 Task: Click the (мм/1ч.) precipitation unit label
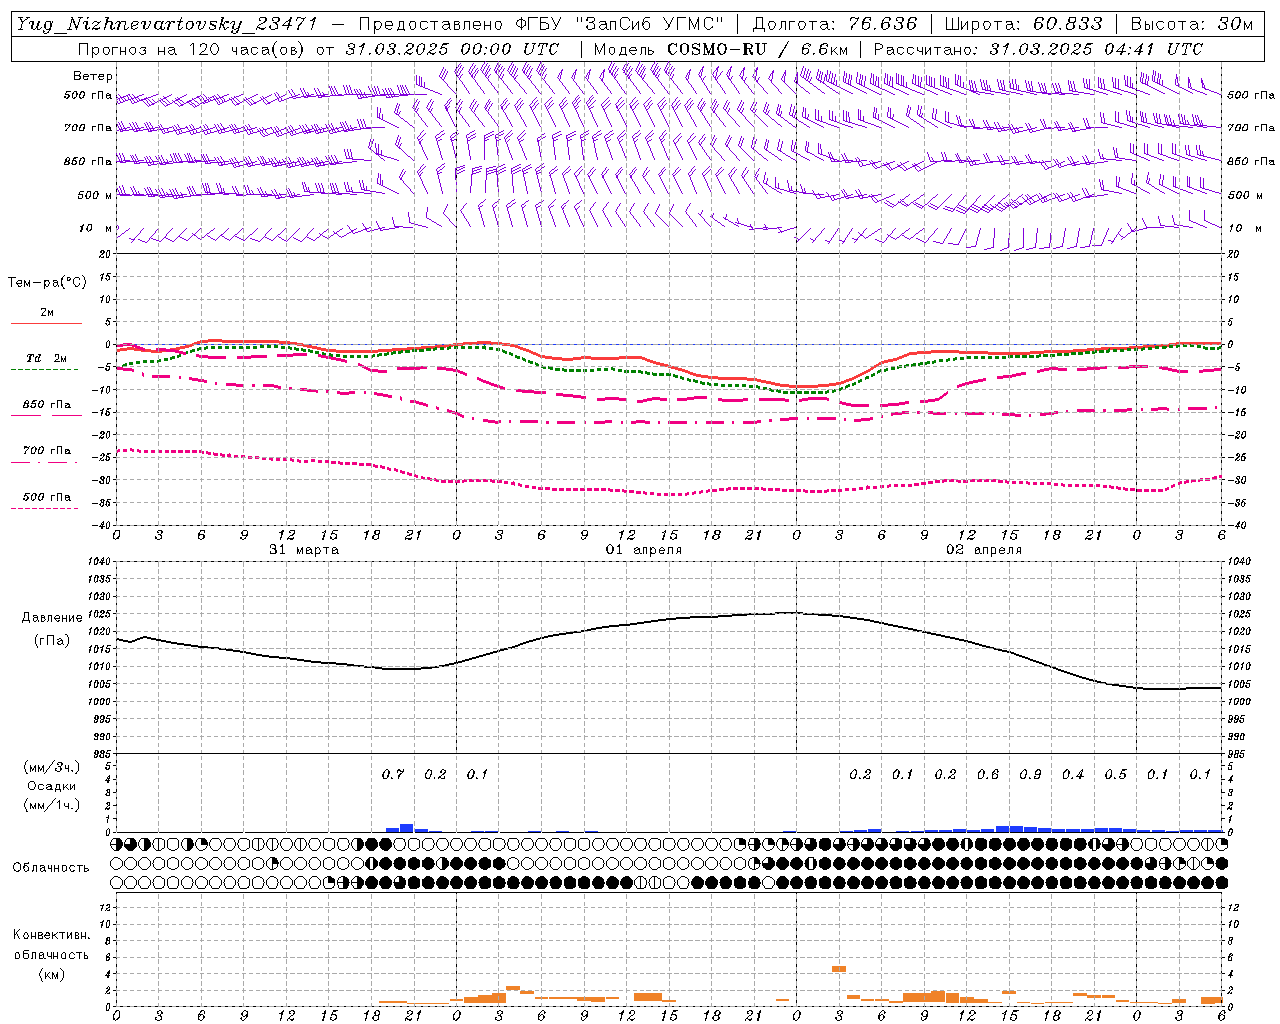(51, 805)
